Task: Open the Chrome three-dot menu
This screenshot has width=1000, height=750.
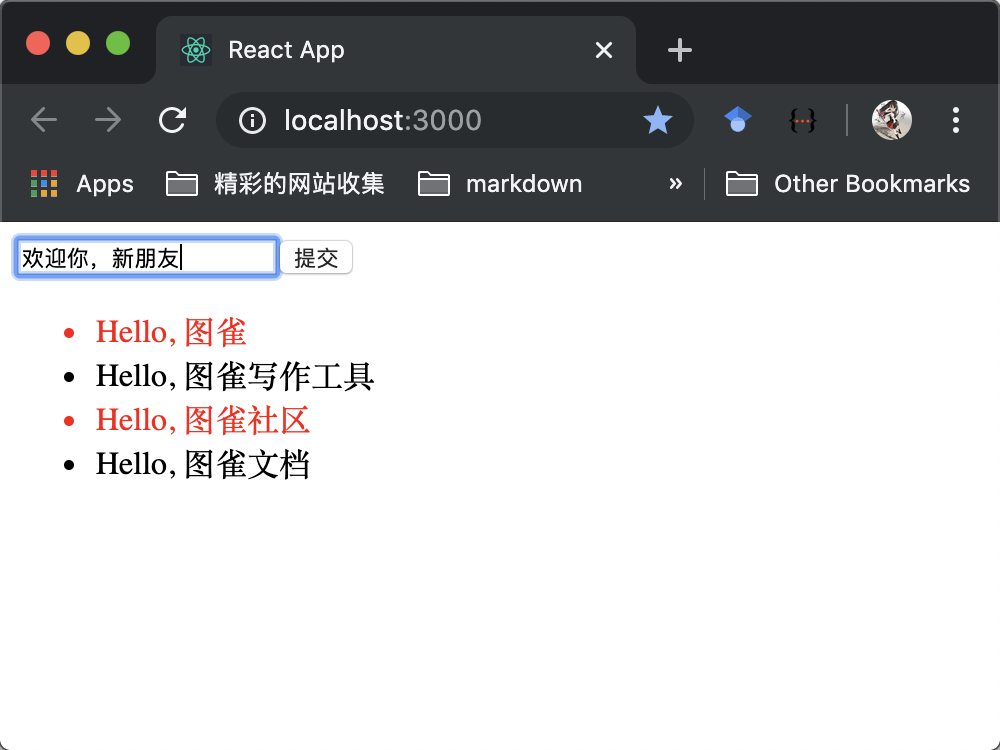Action: (956, 120)
